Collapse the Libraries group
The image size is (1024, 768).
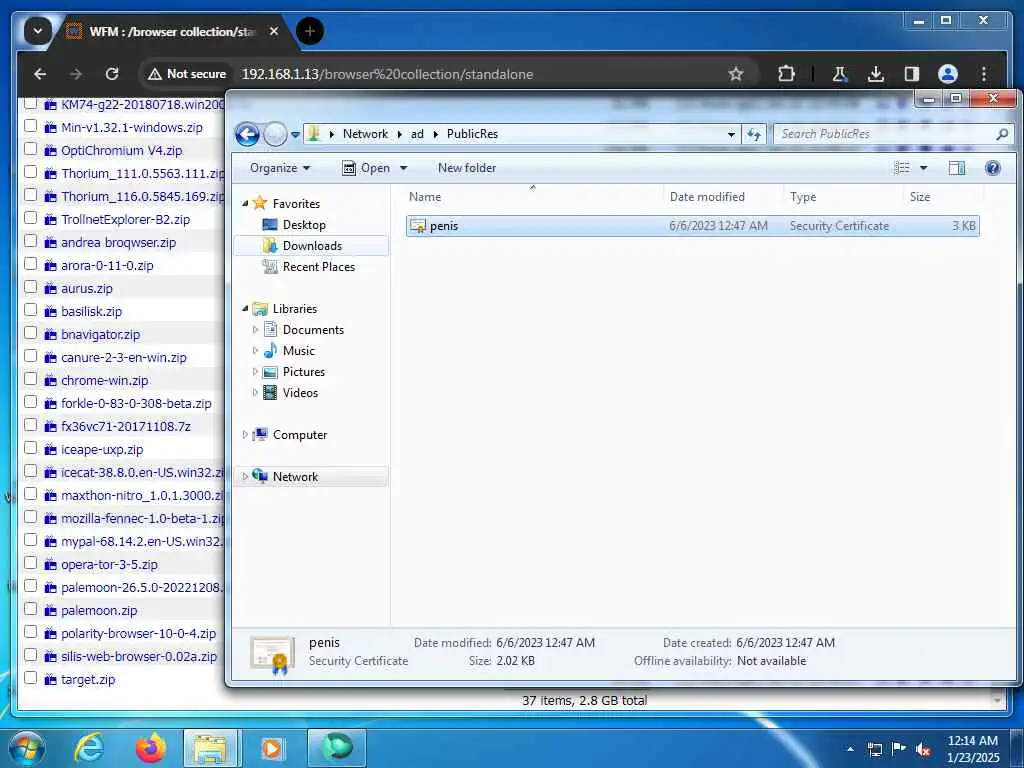(245, 308)
